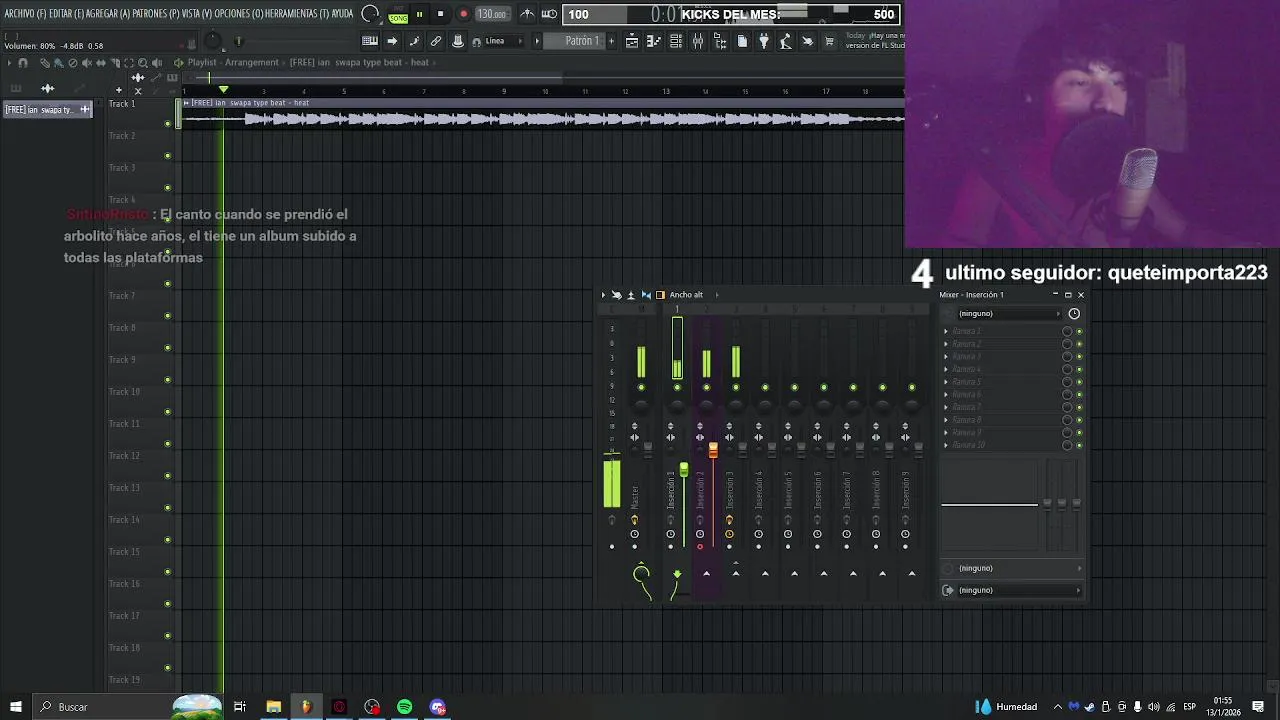Open the ARCHIVO menu
The width and height of the screenshot is (1280, 720).
[x=24, y=14]
